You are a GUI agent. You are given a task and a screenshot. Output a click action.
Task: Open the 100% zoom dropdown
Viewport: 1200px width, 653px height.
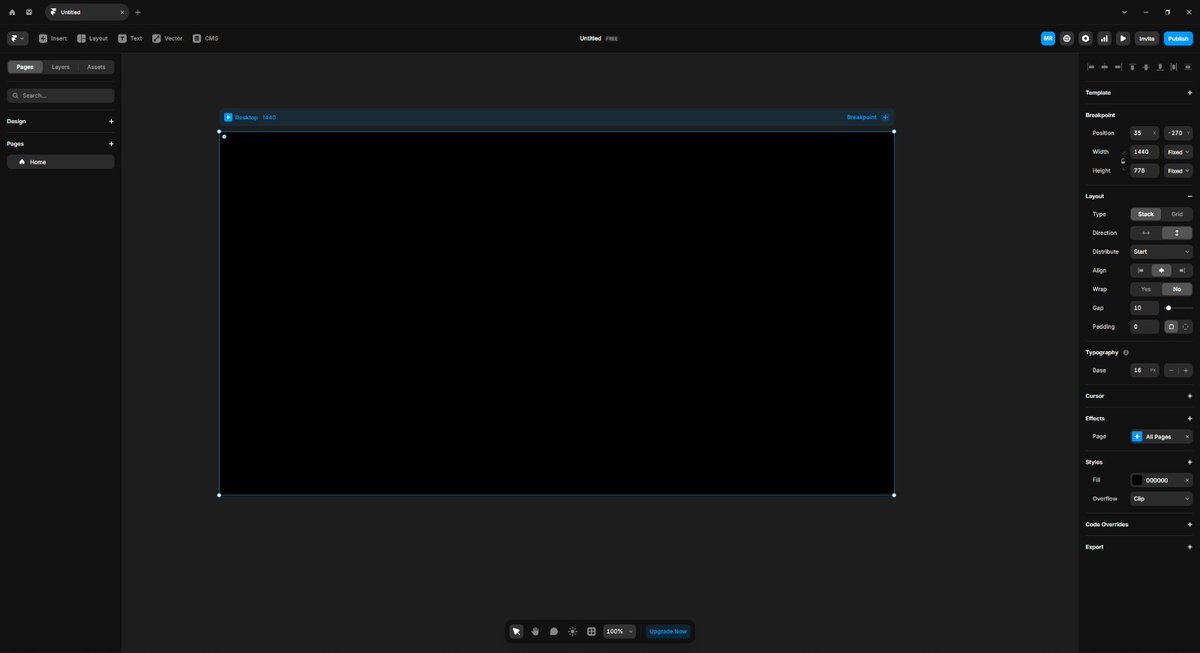(x=619, y=631)
